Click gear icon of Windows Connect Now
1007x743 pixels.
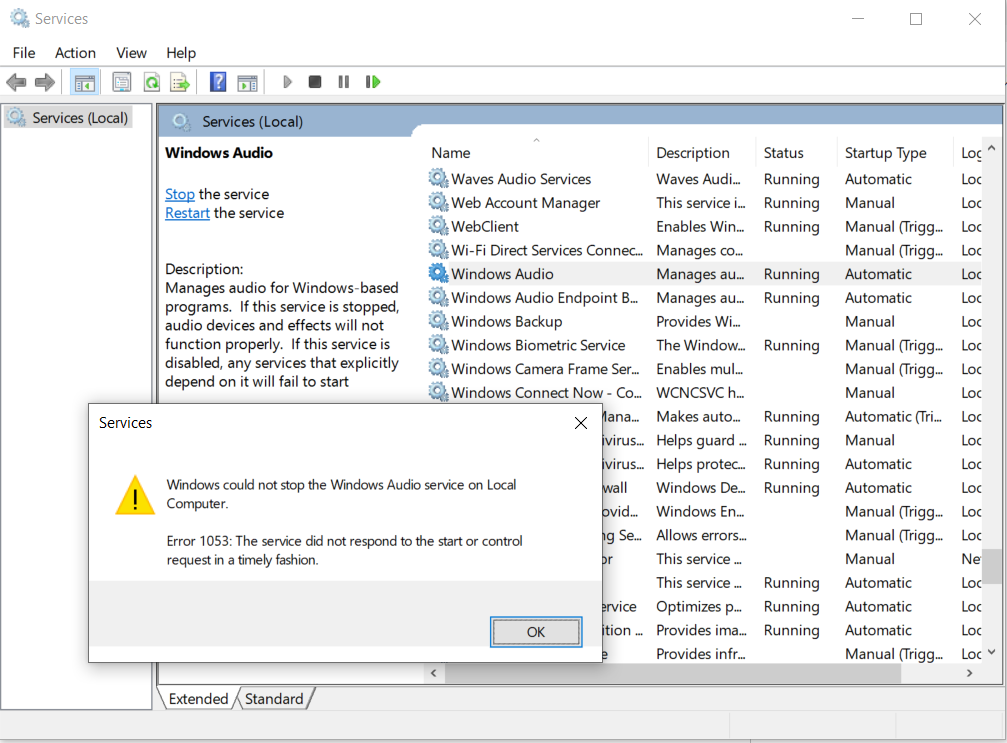point(438,391)
